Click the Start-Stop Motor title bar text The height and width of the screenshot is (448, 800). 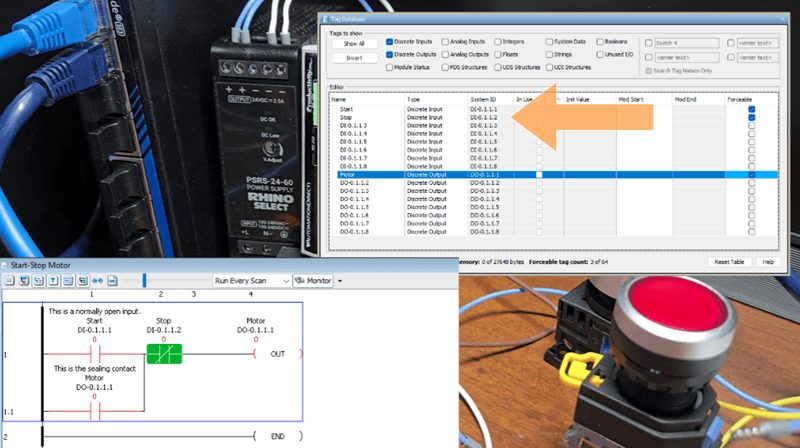(x=41, y=265)
